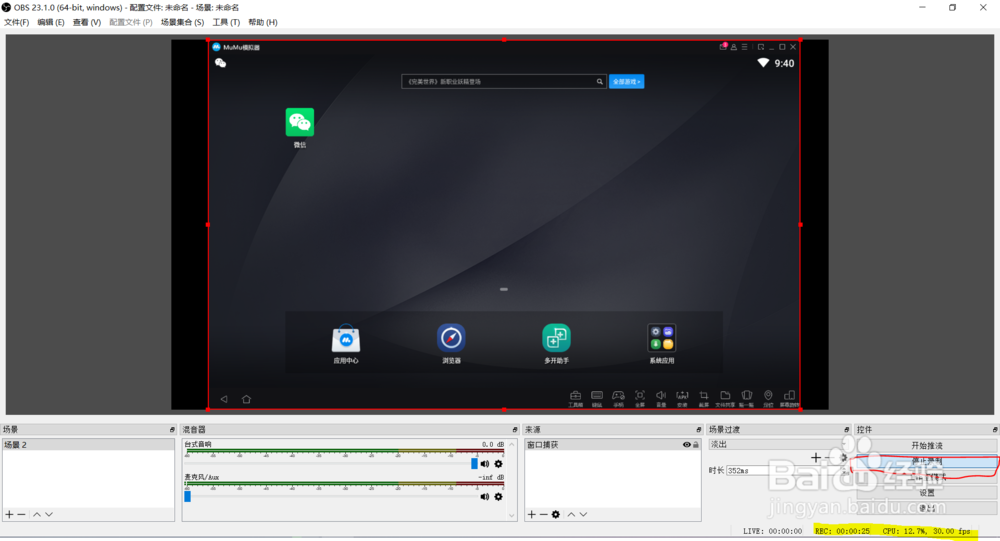Screen dimensions: 1000x541
Task: Toggle the lock on 窗口捕获 source
Action: pos(696,445)
